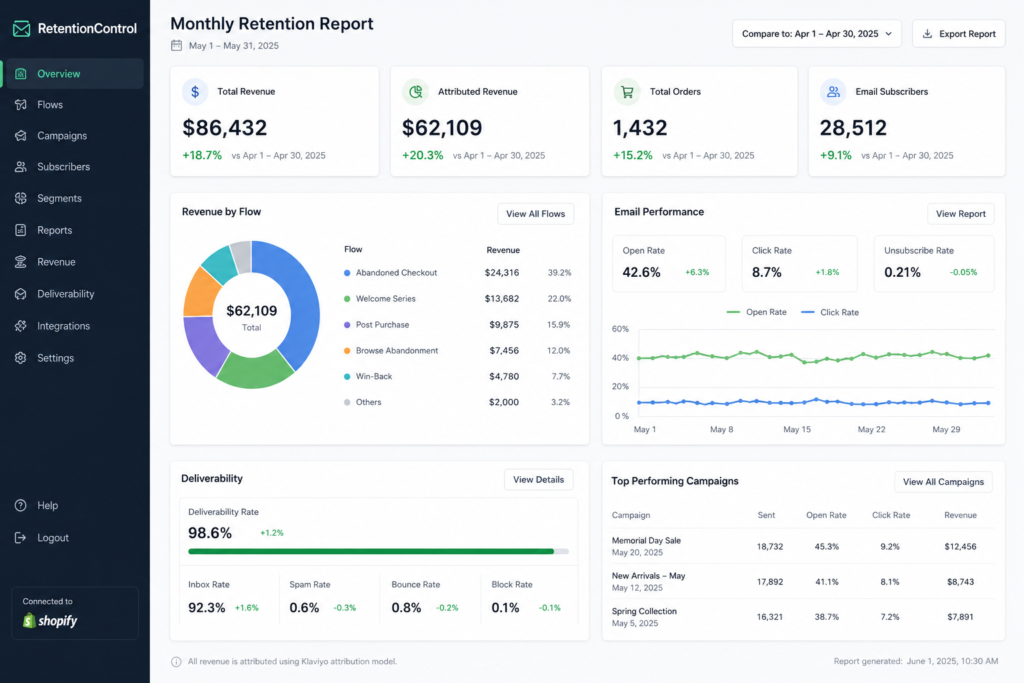
Task: Click the Logout arrow icon
Action: coord(21,537)
